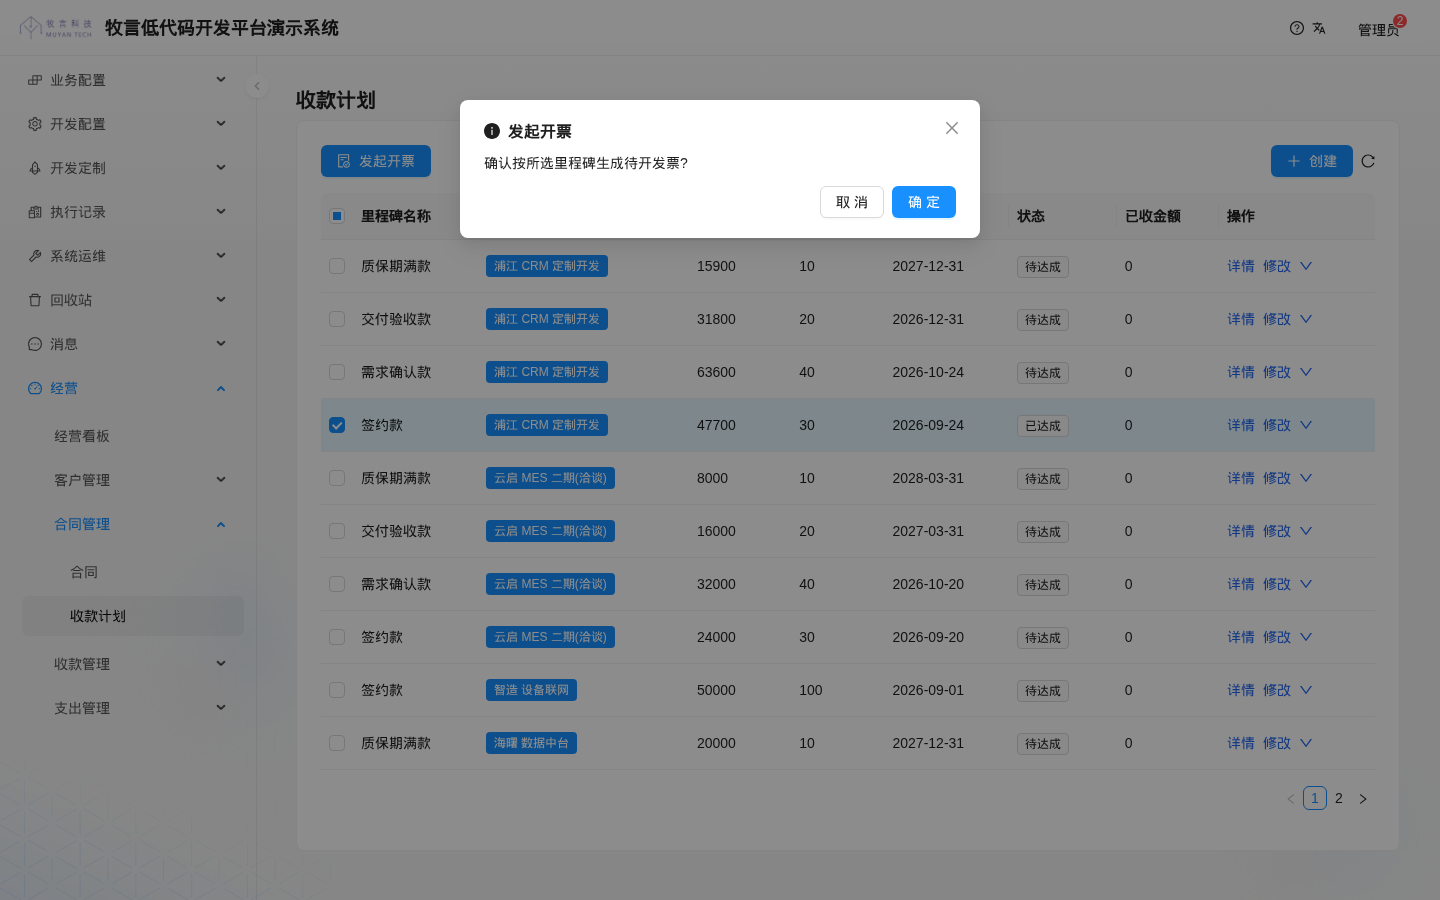Collapse the sidebar with the arrow icon

(x=257, y=86)
